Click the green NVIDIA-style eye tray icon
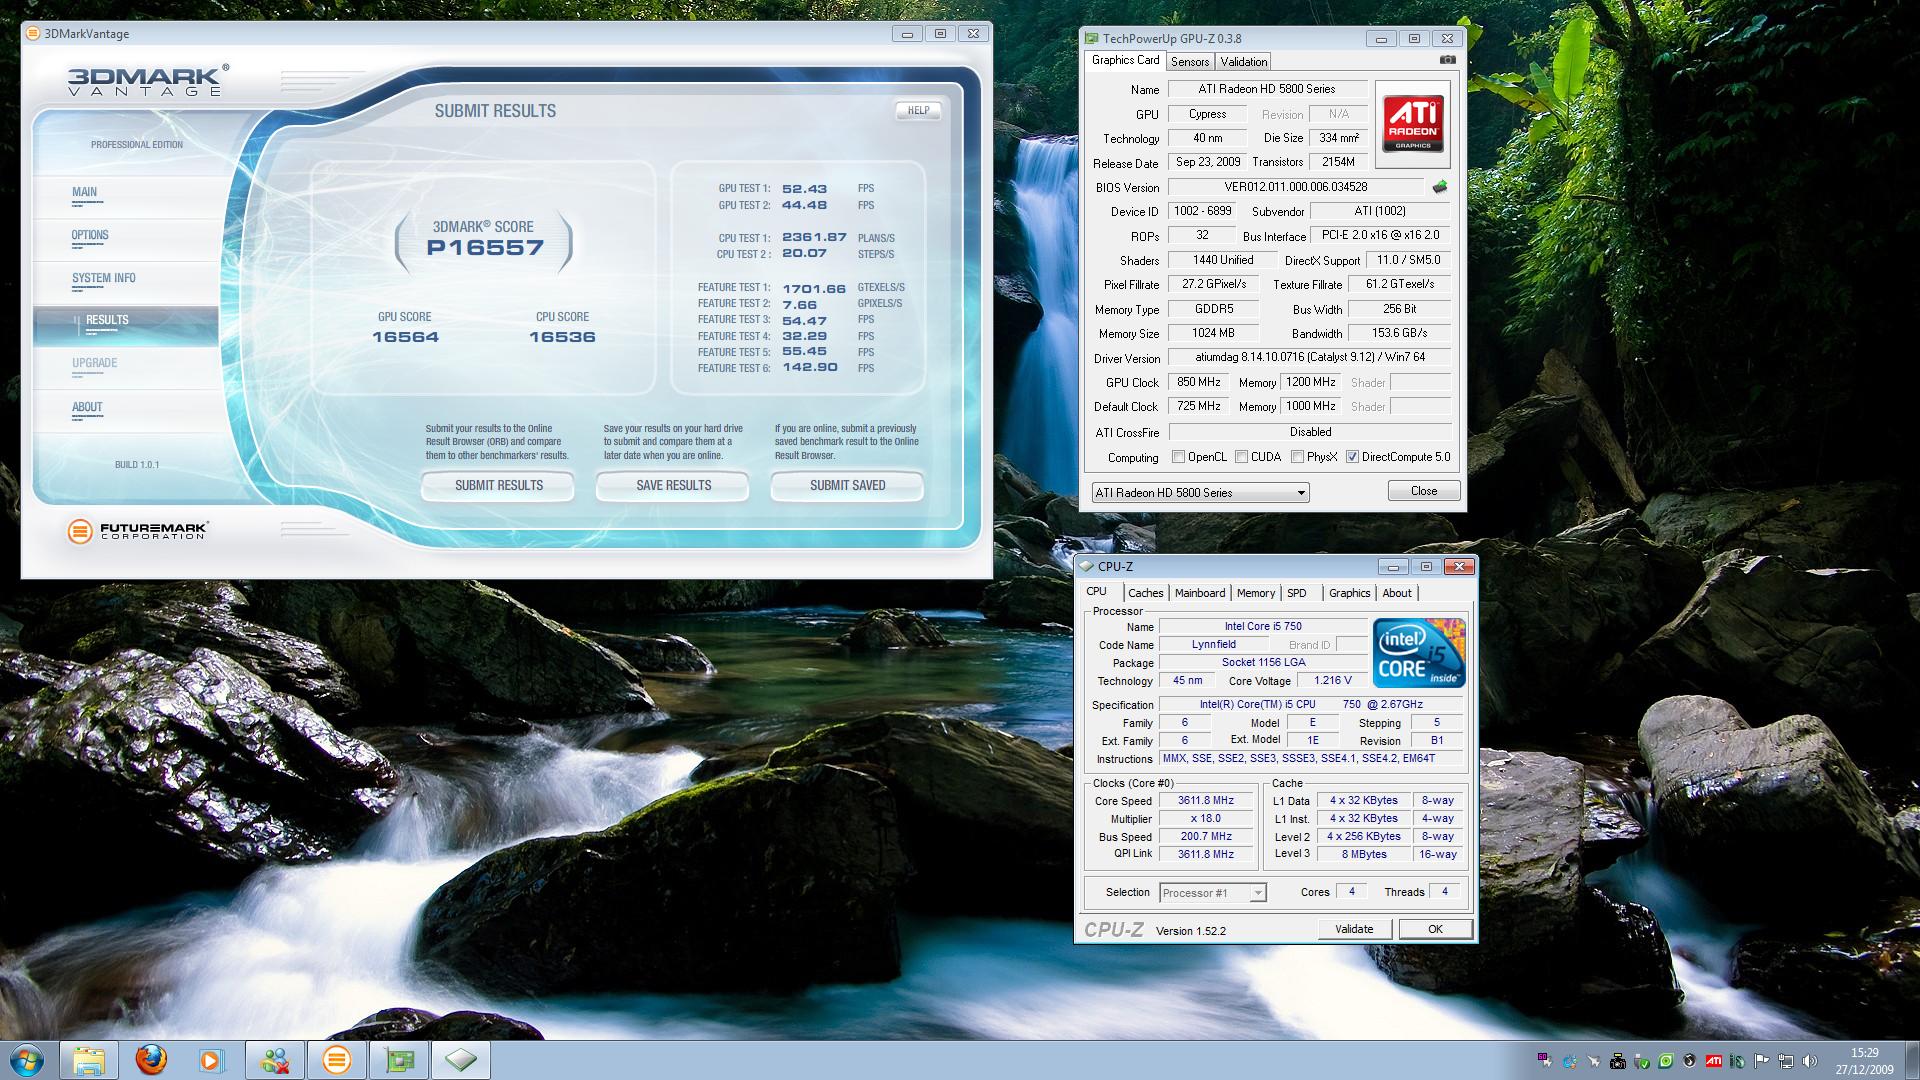Screen dimensions: 1920x1080 pos(1666,1061)
